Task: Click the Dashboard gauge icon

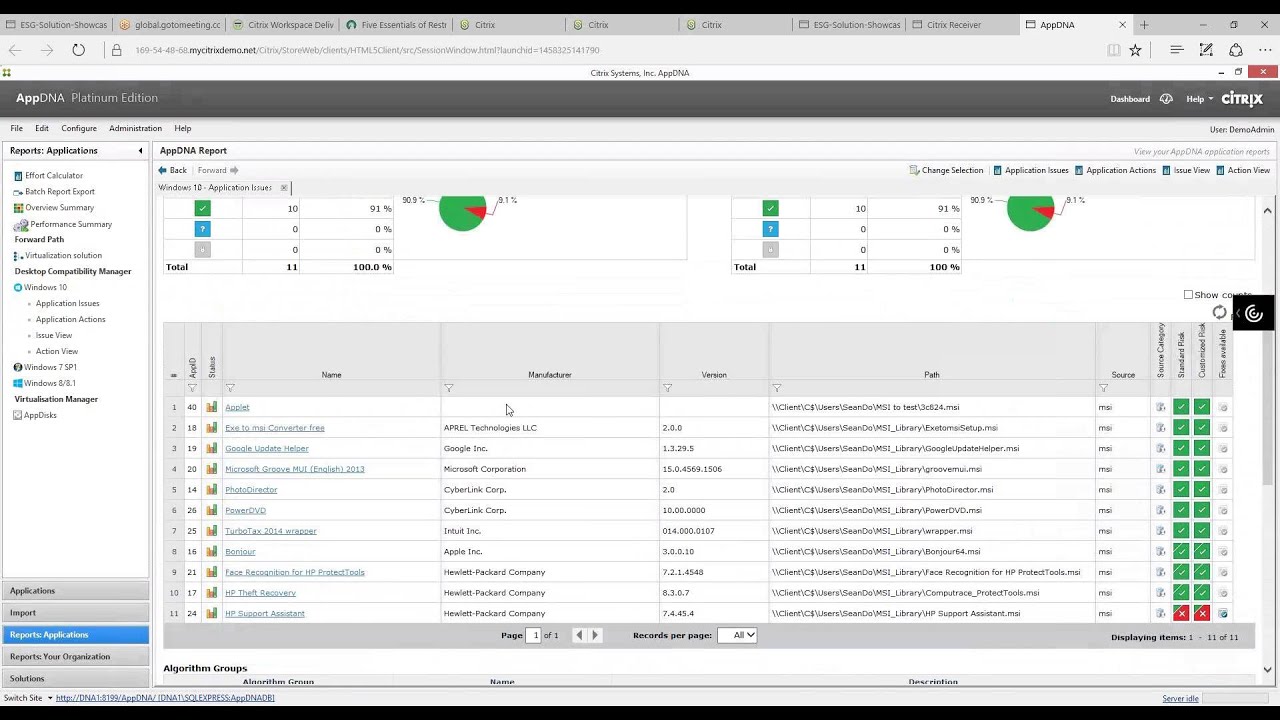Action: (x=1166, y=99)
